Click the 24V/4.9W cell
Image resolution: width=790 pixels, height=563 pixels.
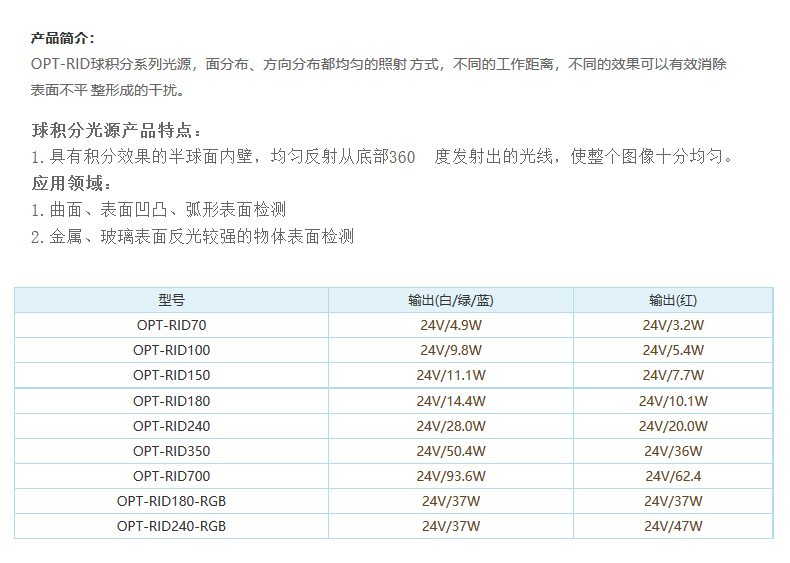[451, 325]
